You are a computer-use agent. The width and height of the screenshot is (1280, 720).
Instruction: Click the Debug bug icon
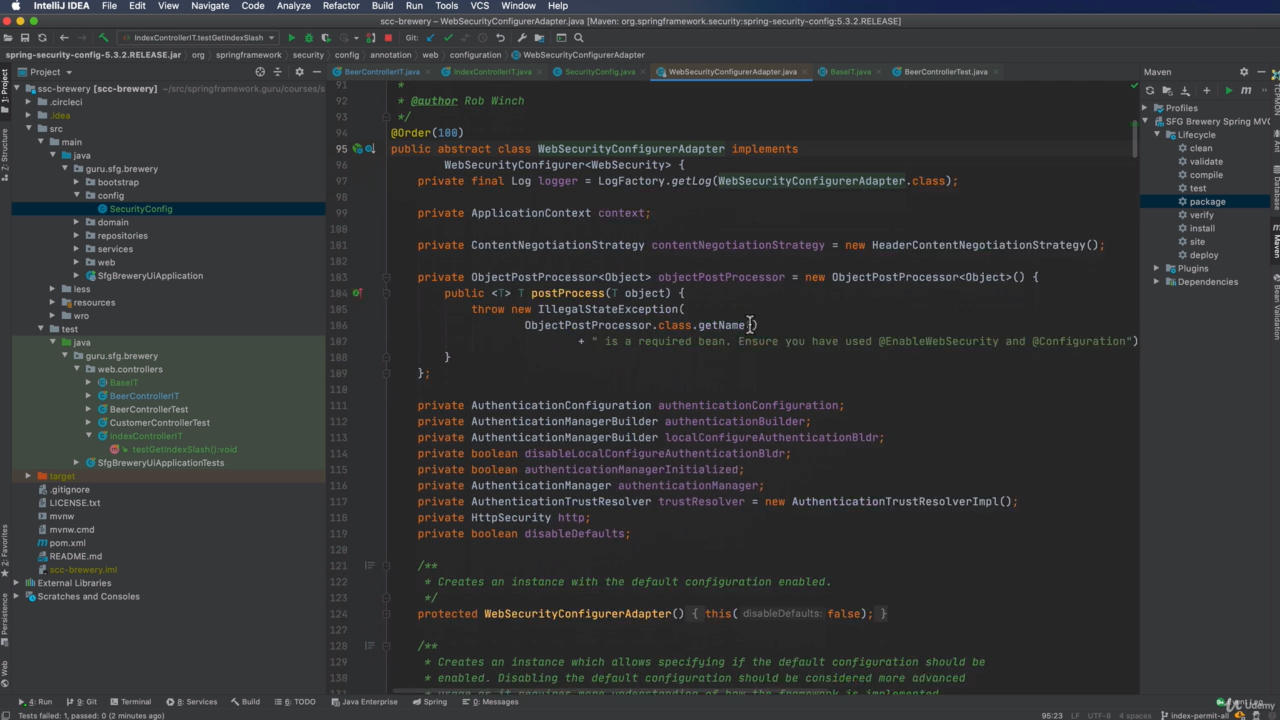tap(308, 38)
